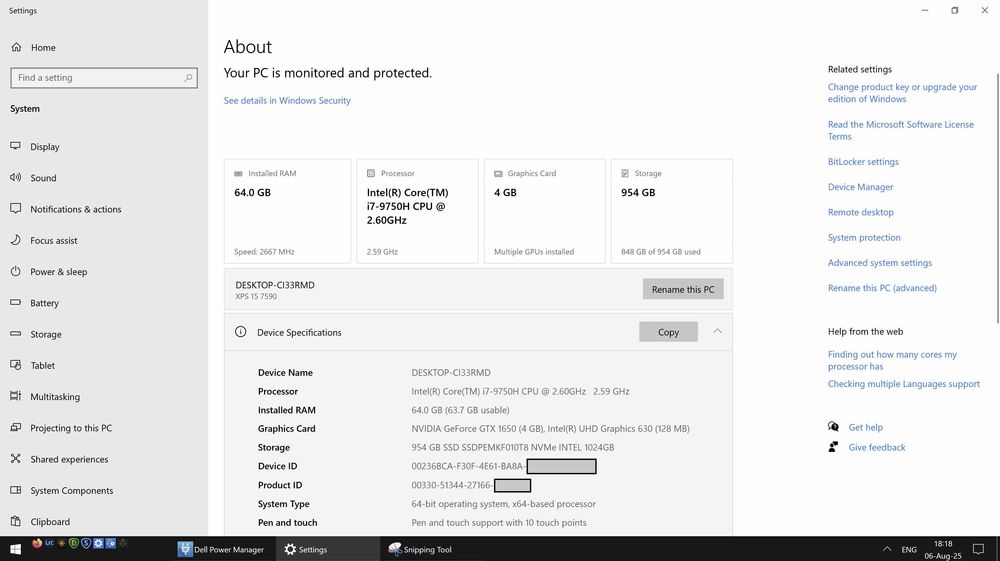Click the Firefox icon on the taskbar
The image size is (1000, 561).
click(x=38, y=543)
